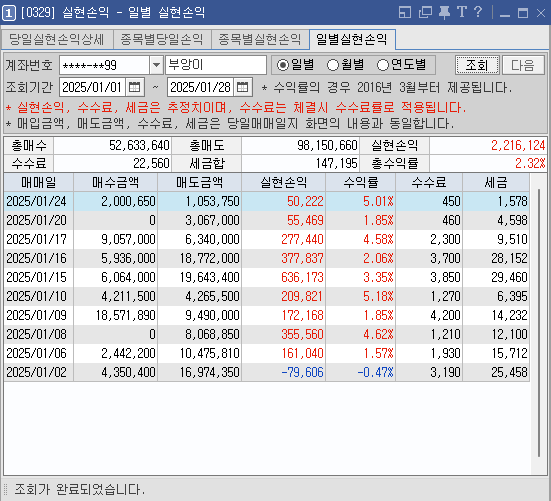The height and width of the screenshot is (501, 551).
Task: Select the 연도별 radio button
Action: click(x=383, y=65)
